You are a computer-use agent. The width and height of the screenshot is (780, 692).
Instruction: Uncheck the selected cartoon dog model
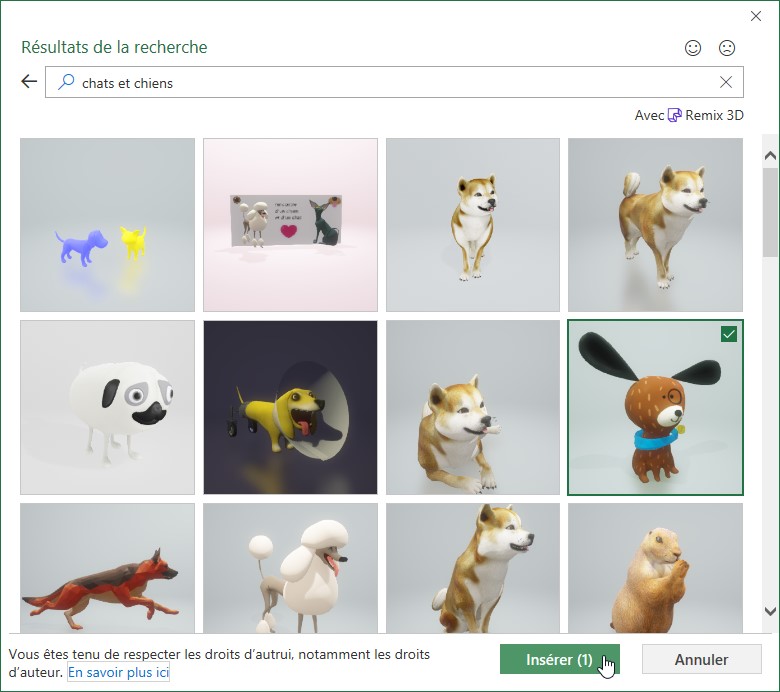[x=729, y=334]
